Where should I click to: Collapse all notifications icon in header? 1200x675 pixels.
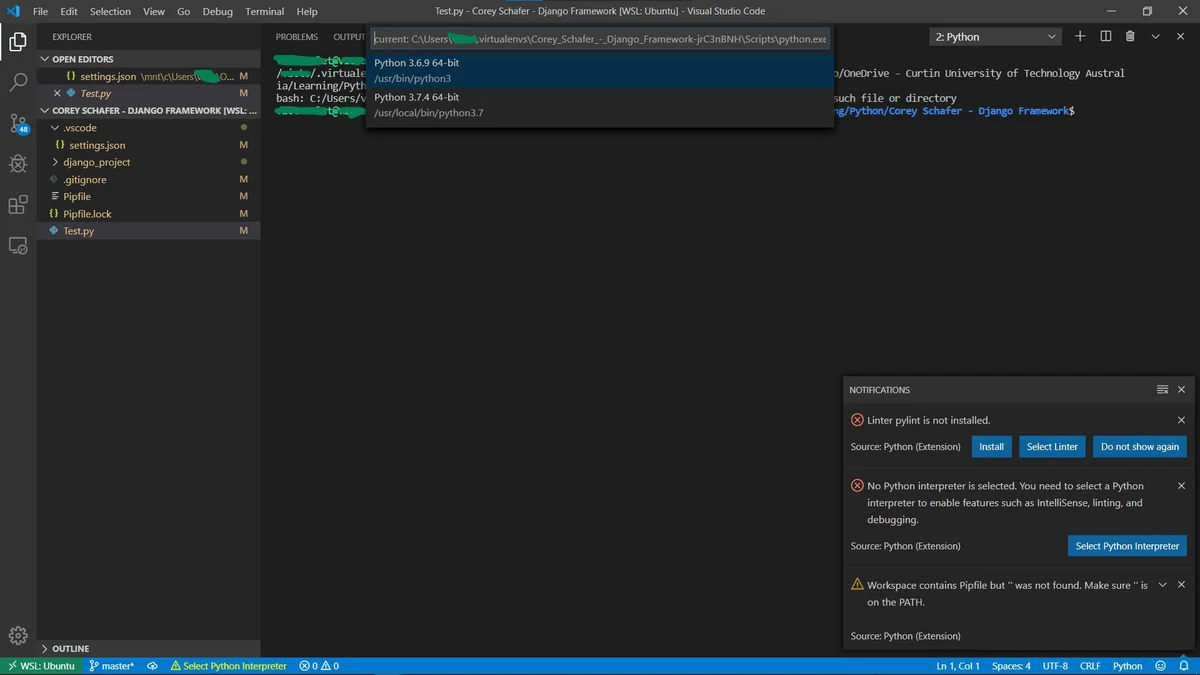[x=1162, y=390]
